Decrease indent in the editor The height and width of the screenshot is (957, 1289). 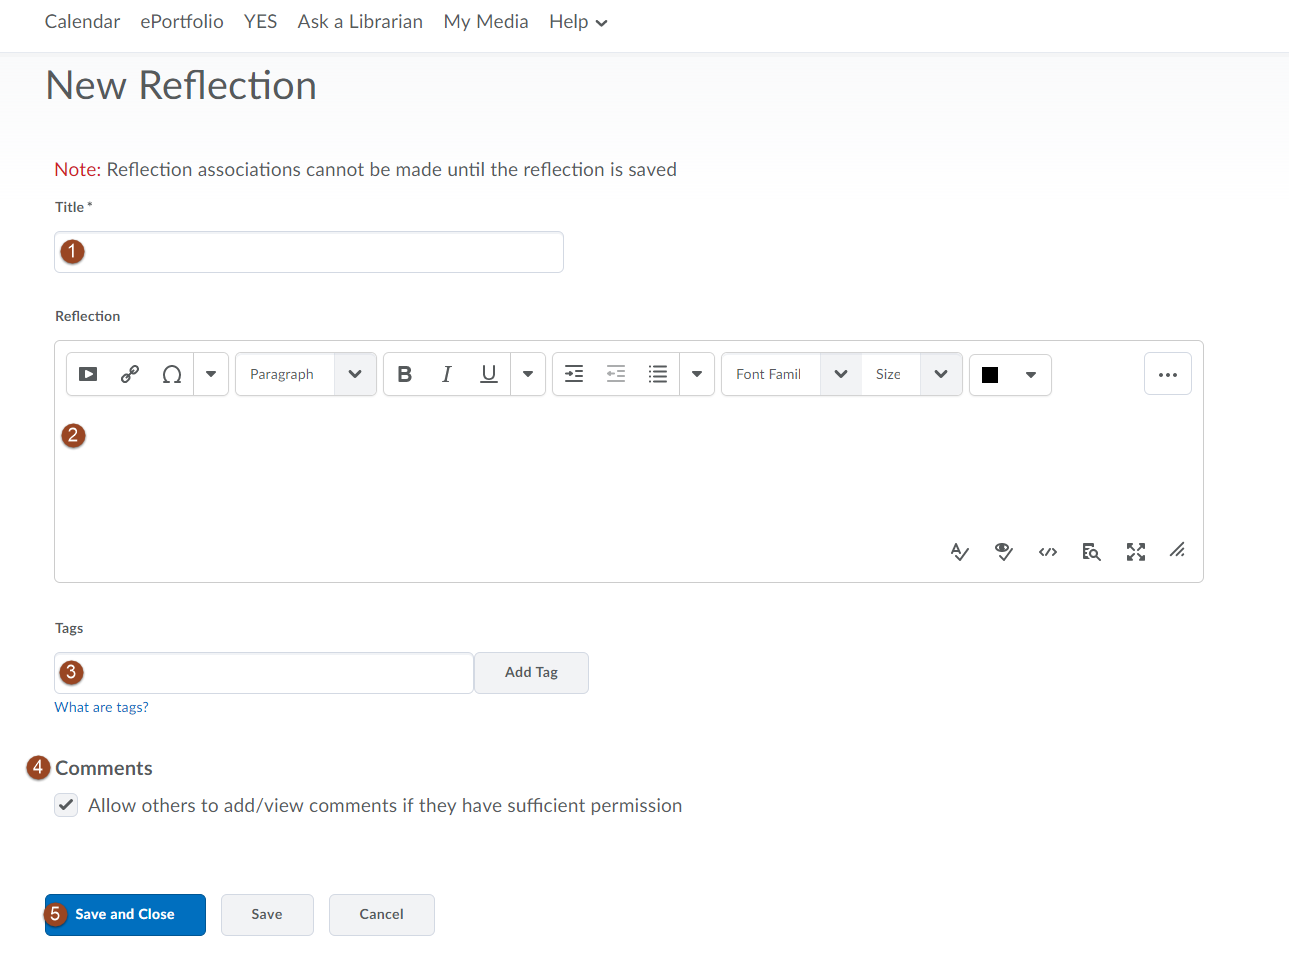point(616,374)
